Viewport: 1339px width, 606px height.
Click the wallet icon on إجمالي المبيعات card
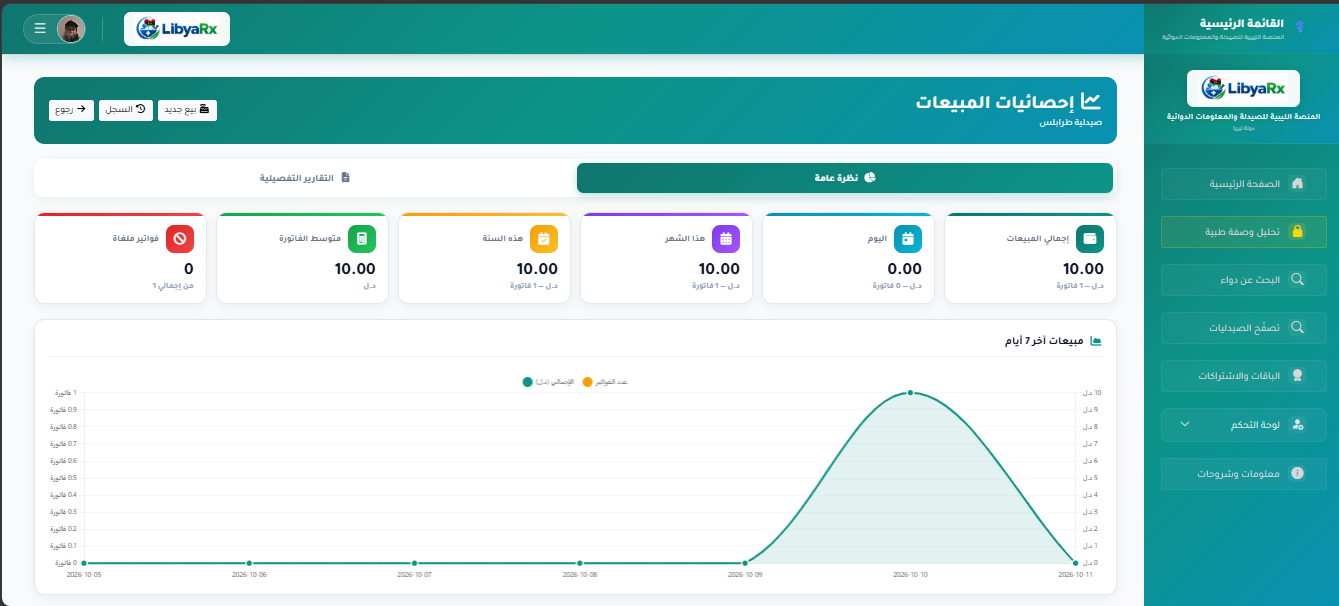[1090, 239]
